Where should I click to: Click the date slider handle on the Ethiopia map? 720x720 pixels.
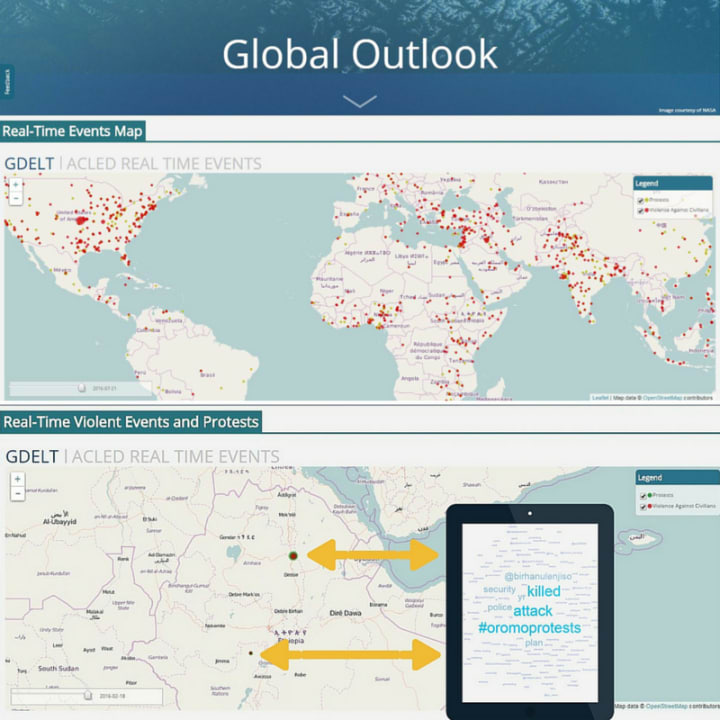[x=88, y=696]
